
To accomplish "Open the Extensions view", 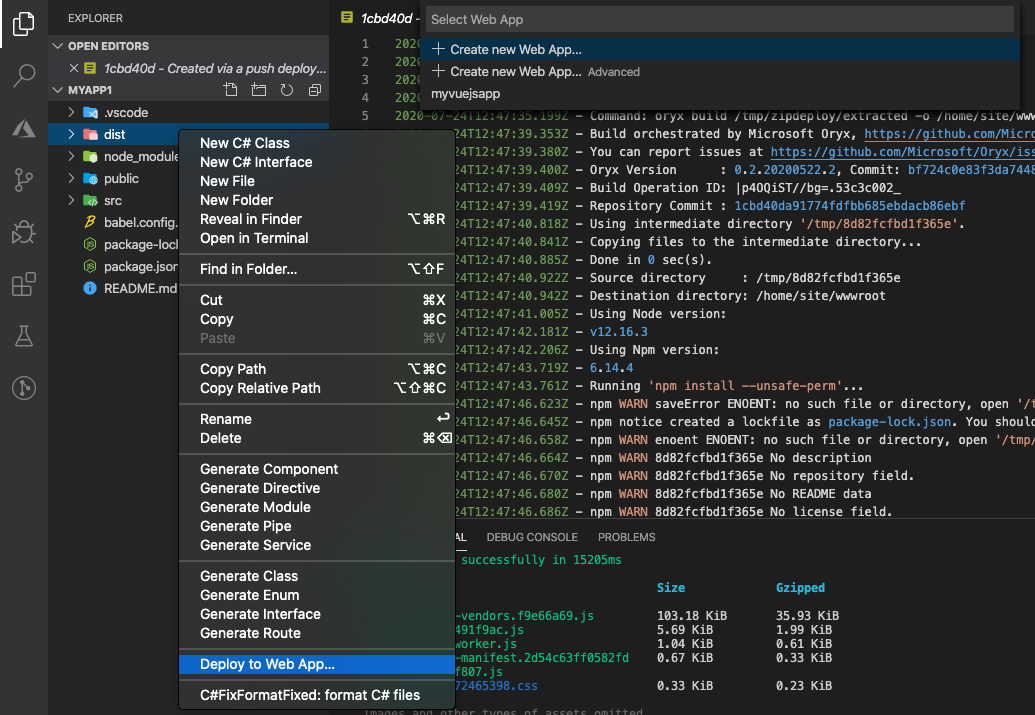I will (x=24, y=284).
